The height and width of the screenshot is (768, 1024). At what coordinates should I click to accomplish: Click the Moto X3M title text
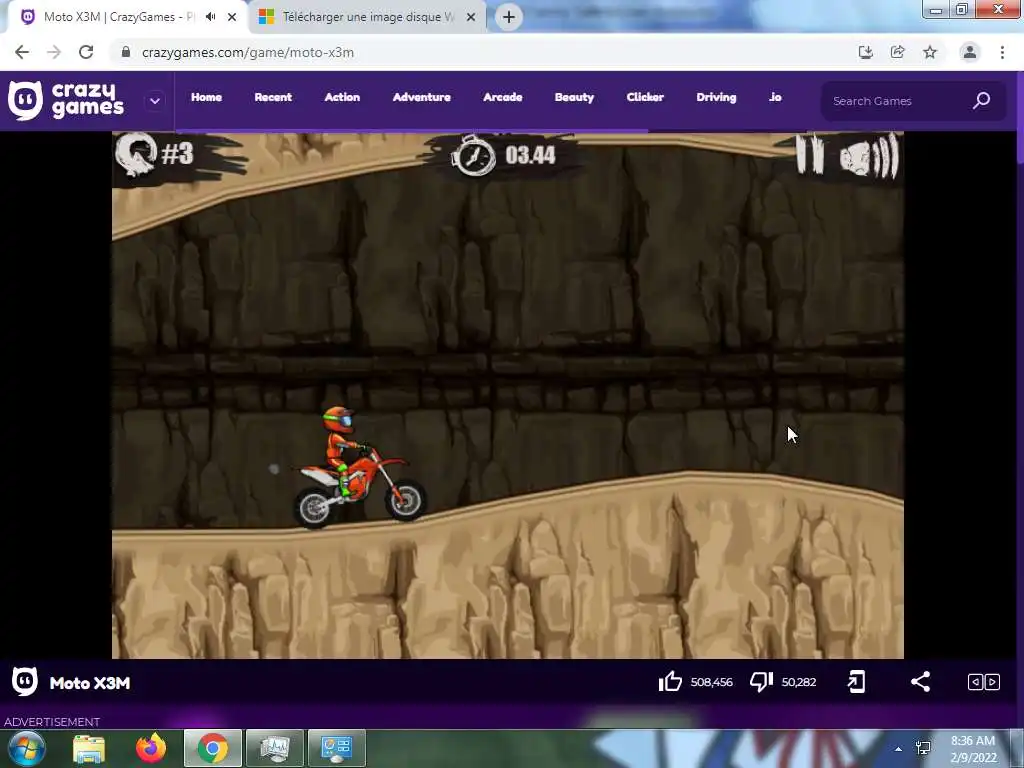tap(90, 683)
